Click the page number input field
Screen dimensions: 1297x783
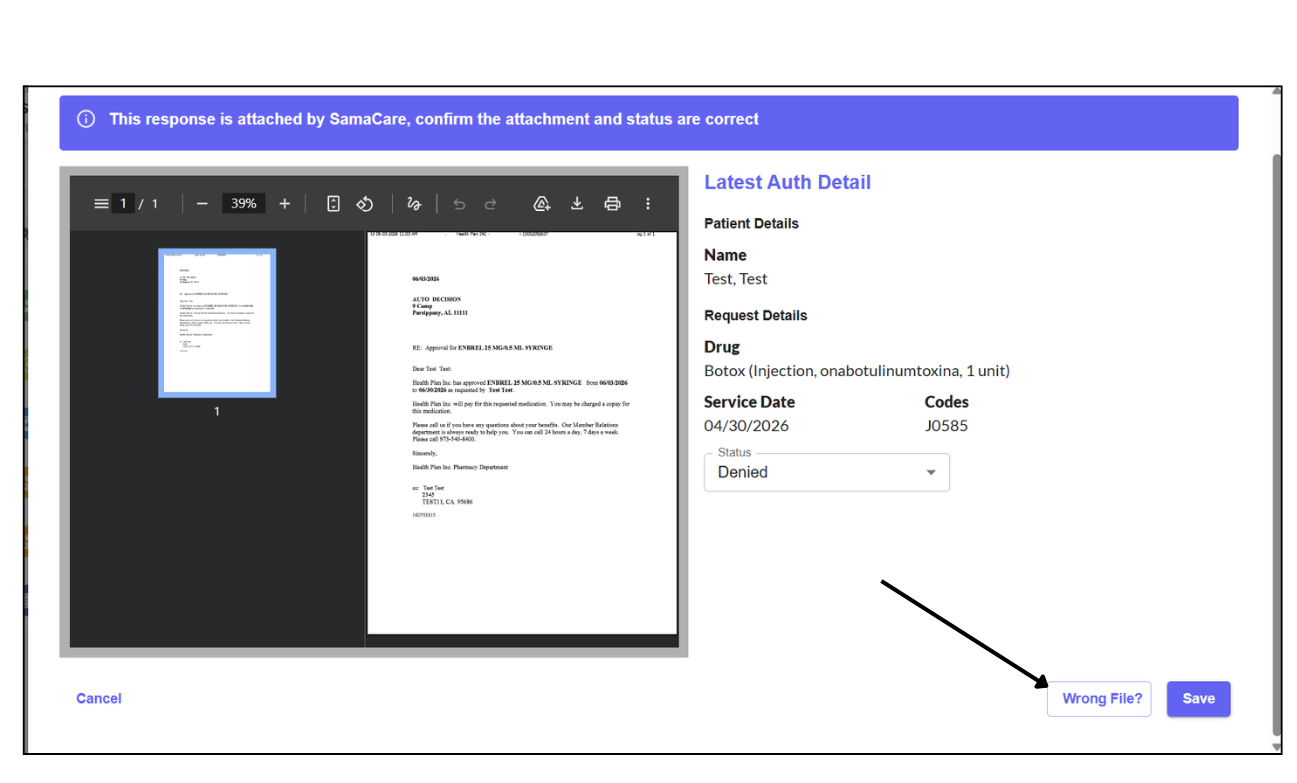pos(123,204)
